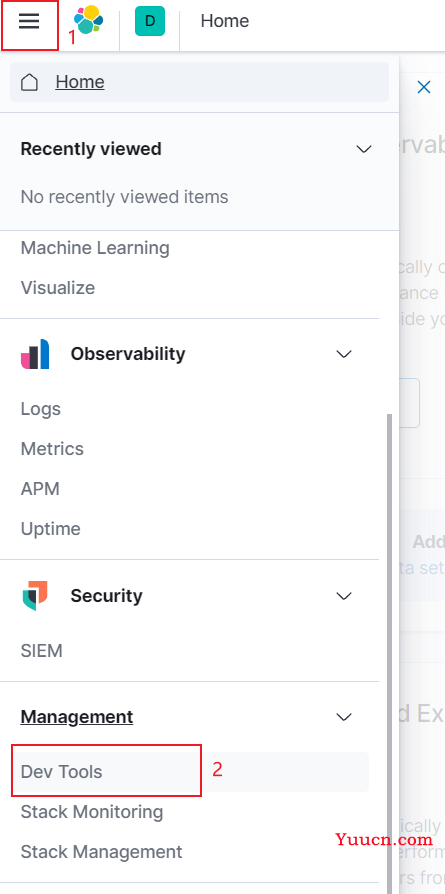Image resolution: width=445 pixels, height=894 pixels.
Task: Collapse the Management section chevron
Action: tap(344, 717)
